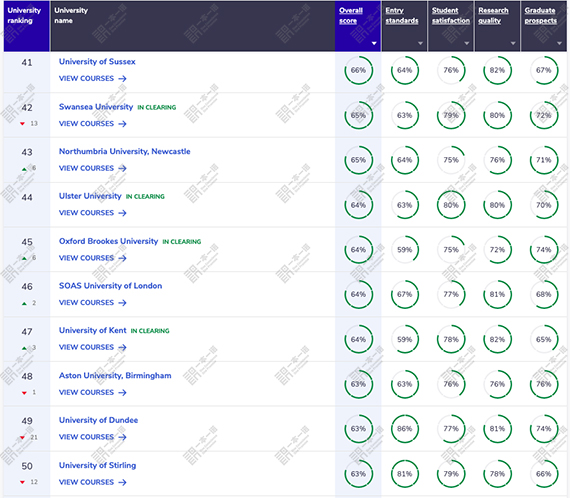This screenshot has height=498, width=570.
Task: Click Ulster student satisfaction 80% circle
Action: click(451, 205)
